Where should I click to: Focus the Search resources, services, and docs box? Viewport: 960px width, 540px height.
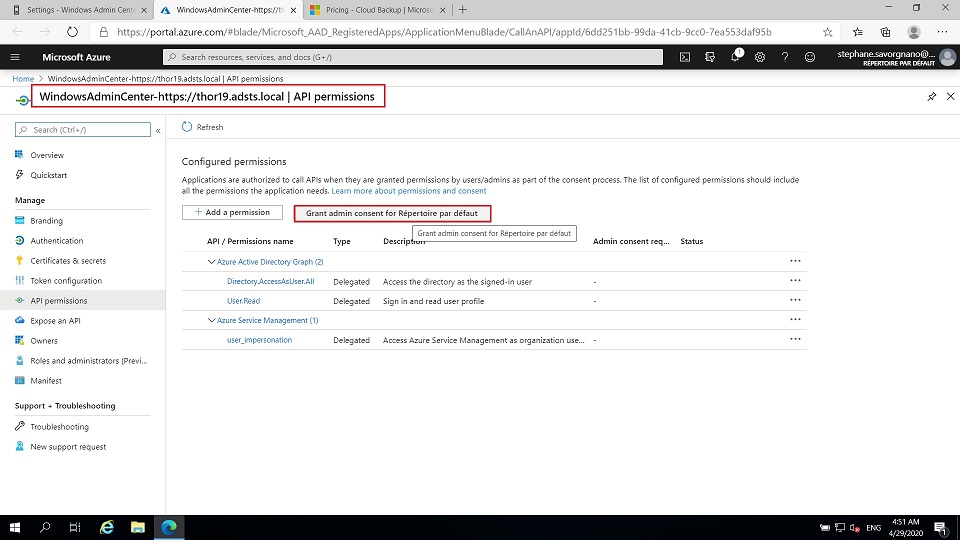[x=413, y=57]
